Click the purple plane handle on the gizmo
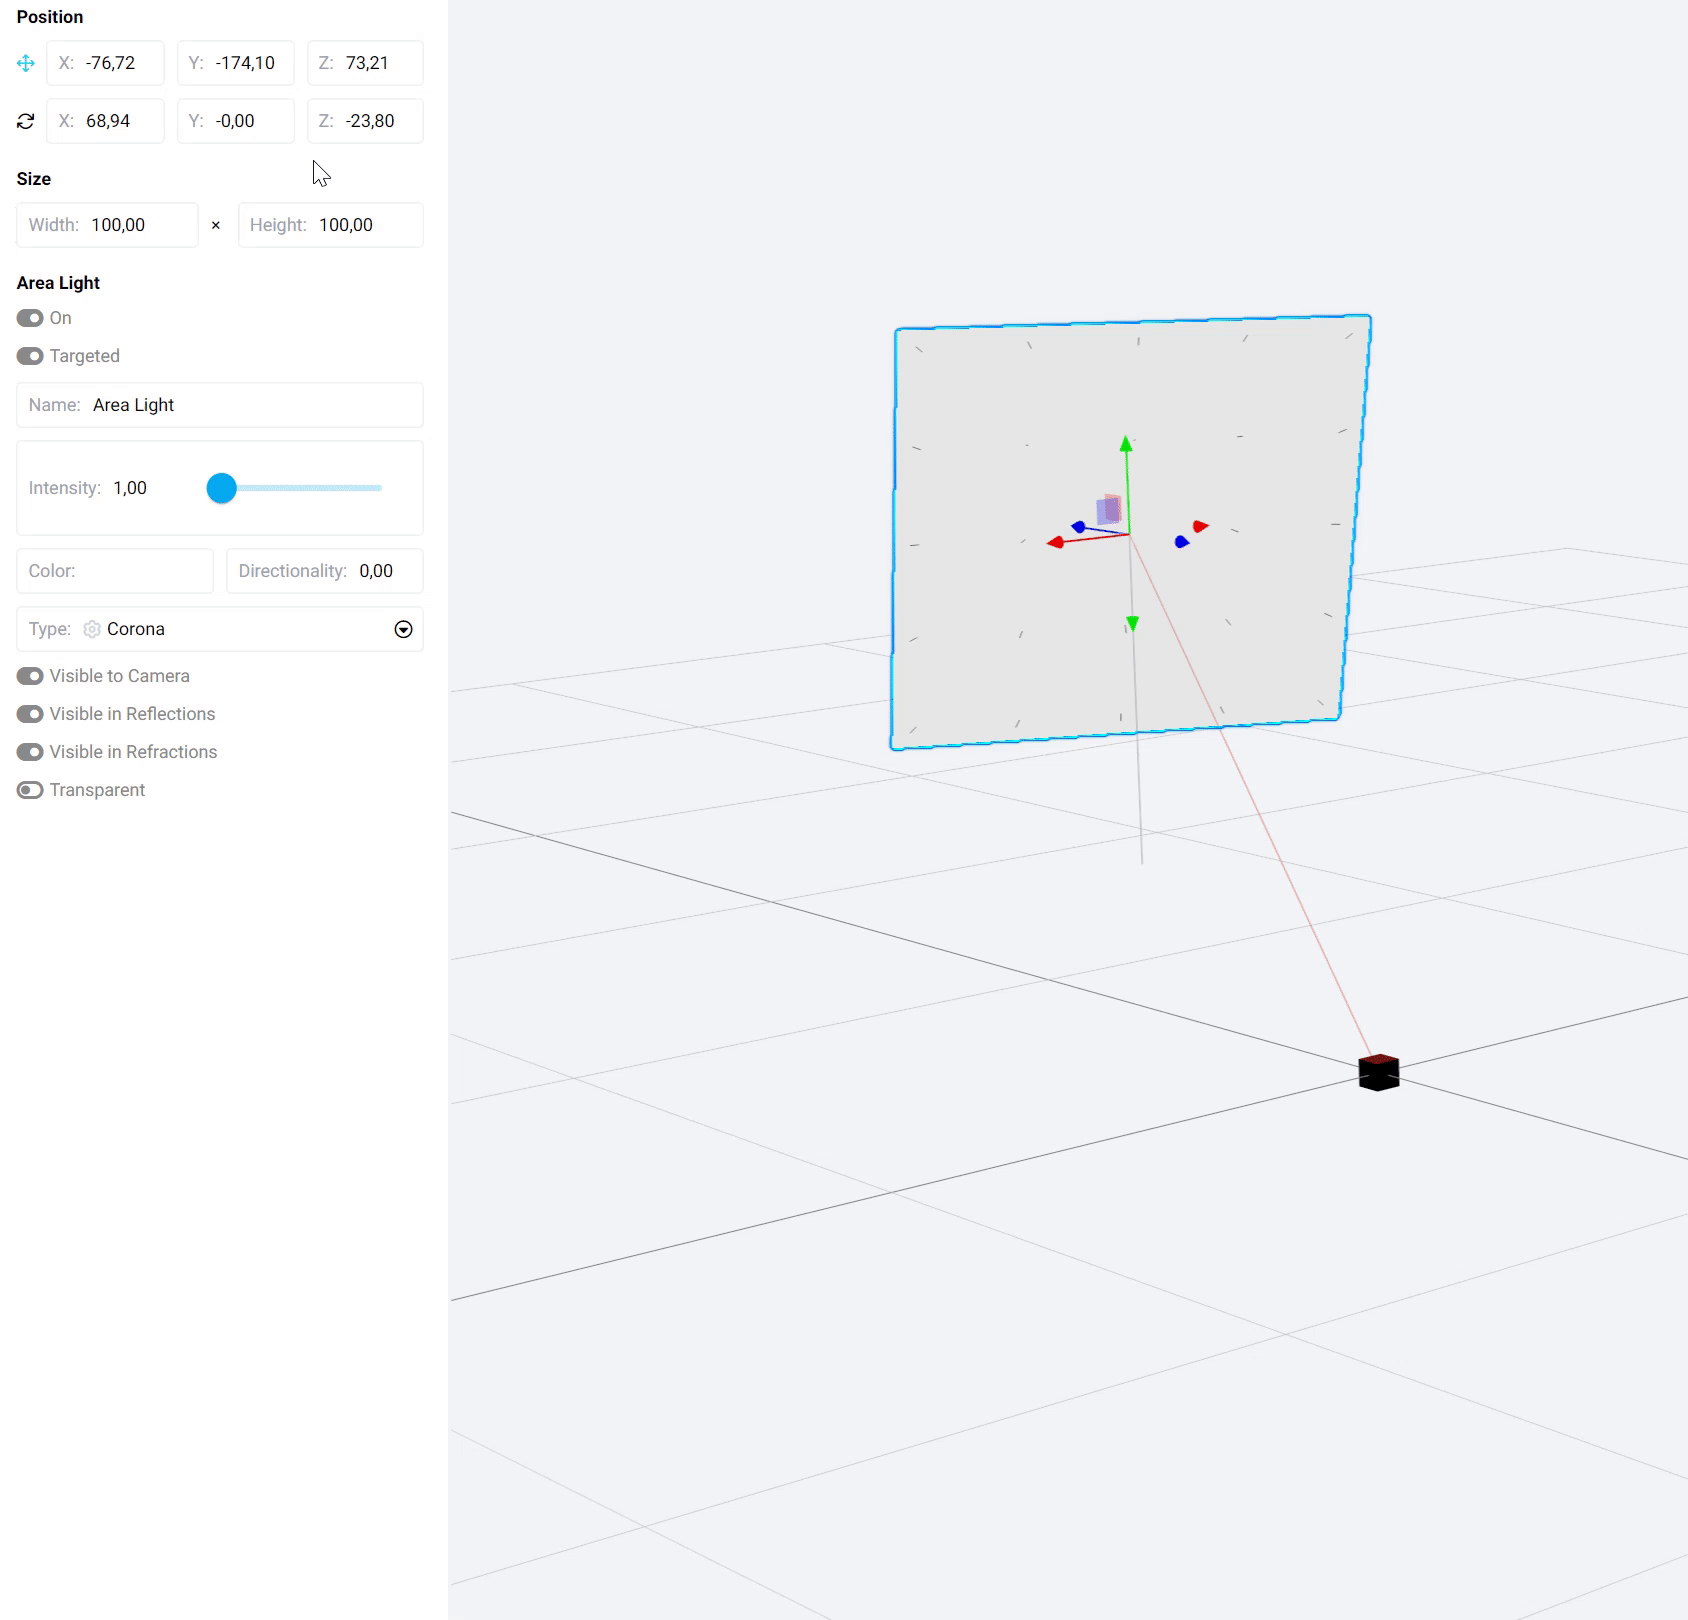The width and height of the screenshot is (1688, 1620). click(x=1108, y=510)
